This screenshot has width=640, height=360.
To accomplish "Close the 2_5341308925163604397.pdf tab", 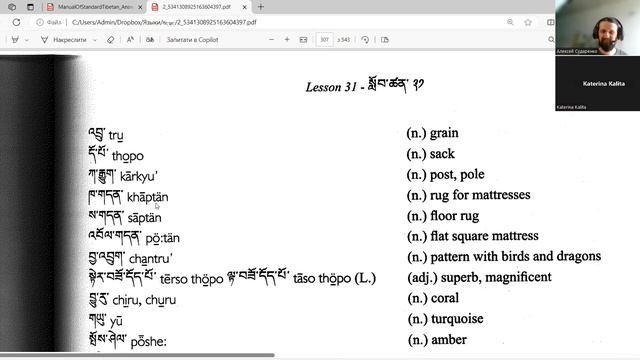I will (244, 7).
